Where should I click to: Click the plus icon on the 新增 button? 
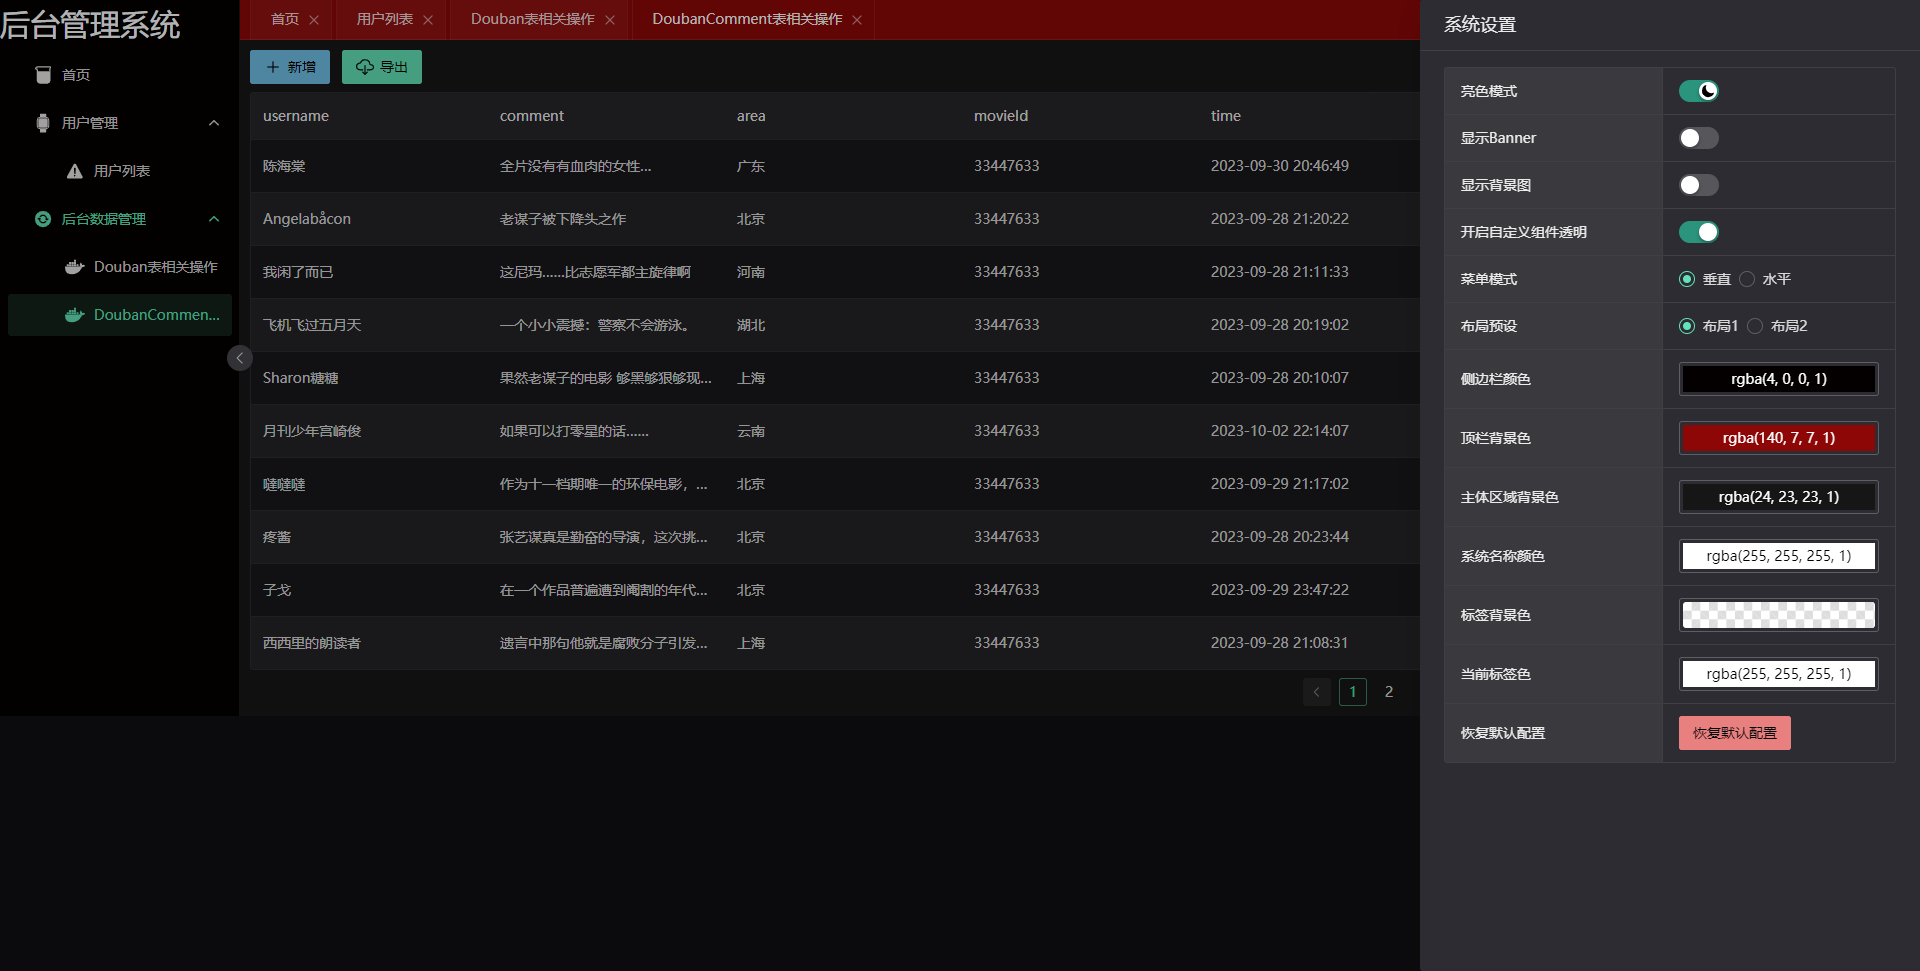pos(273,67)
